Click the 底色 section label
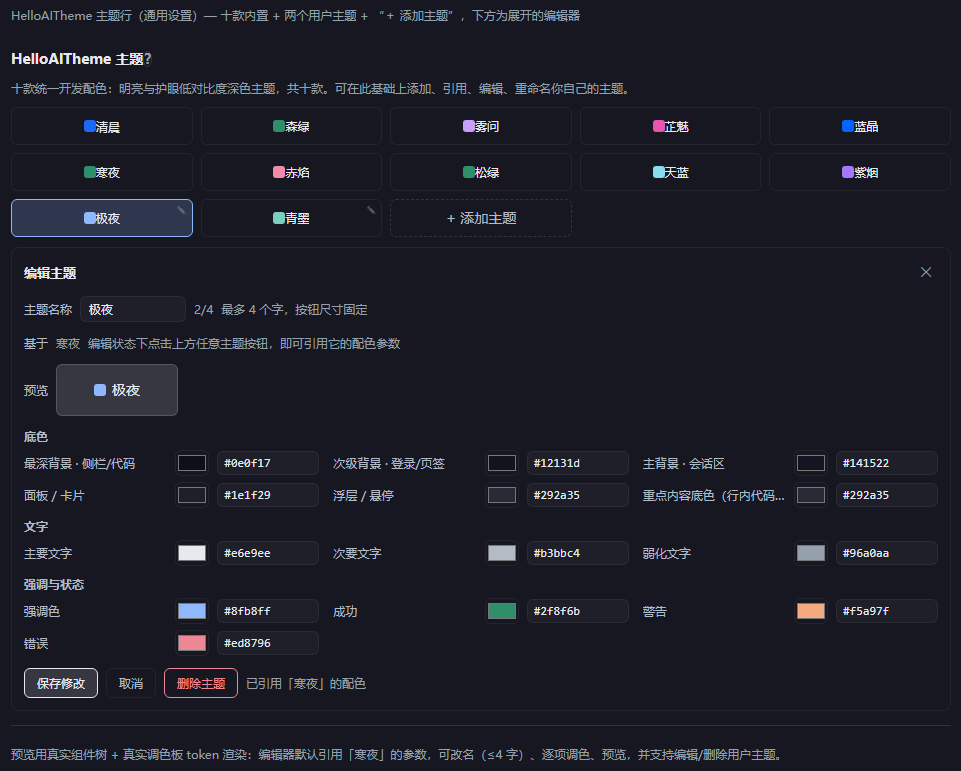Screen dimensions: 961x771 point(36,437)
